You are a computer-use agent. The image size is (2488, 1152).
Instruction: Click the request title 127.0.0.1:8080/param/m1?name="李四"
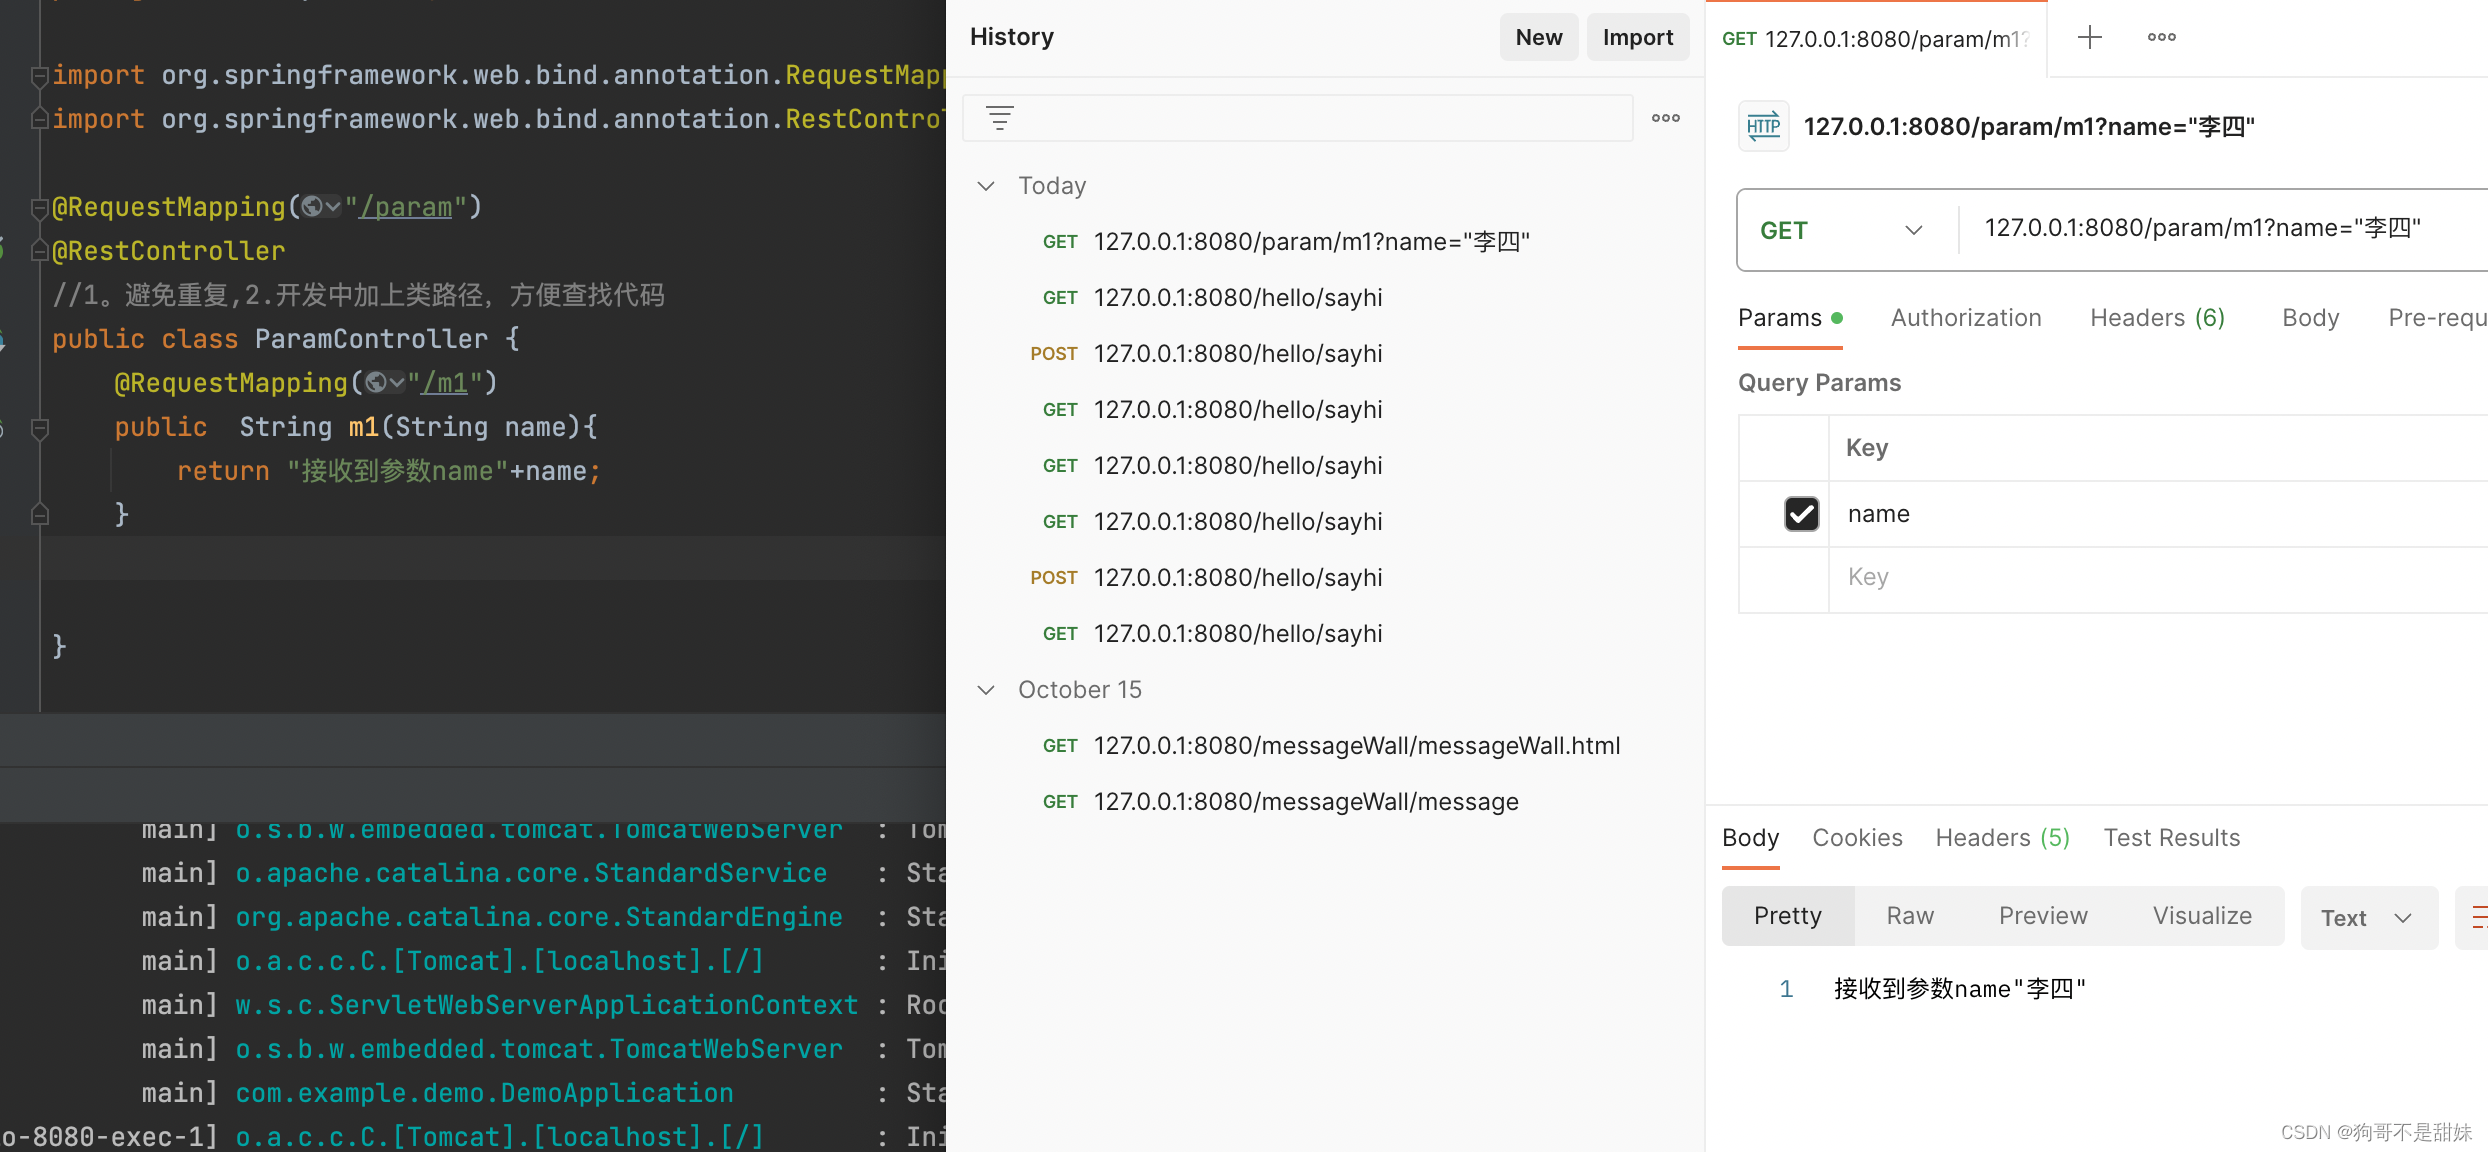pos(2029,127)
